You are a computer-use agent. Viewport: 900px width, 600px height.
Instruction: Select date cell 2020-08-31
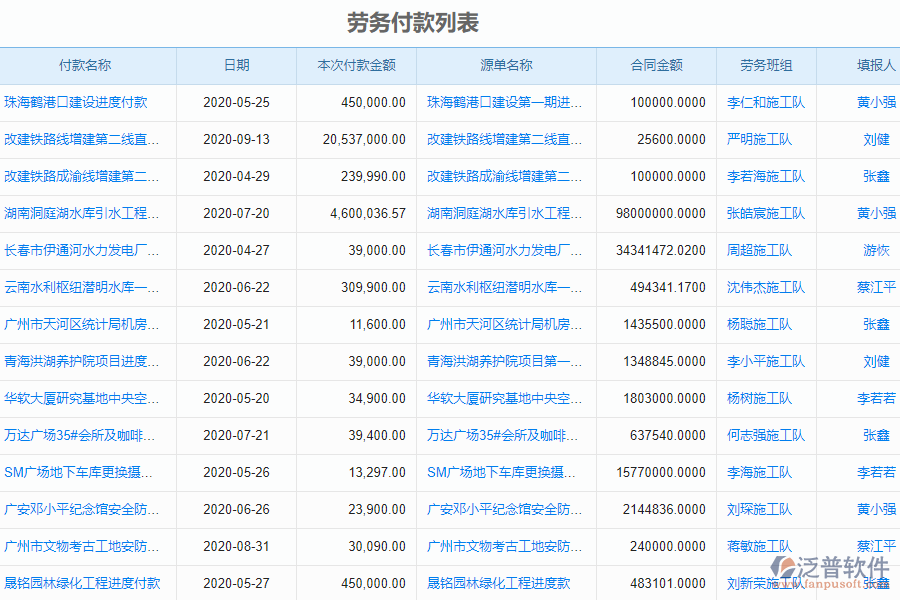[x=236, y=546]
